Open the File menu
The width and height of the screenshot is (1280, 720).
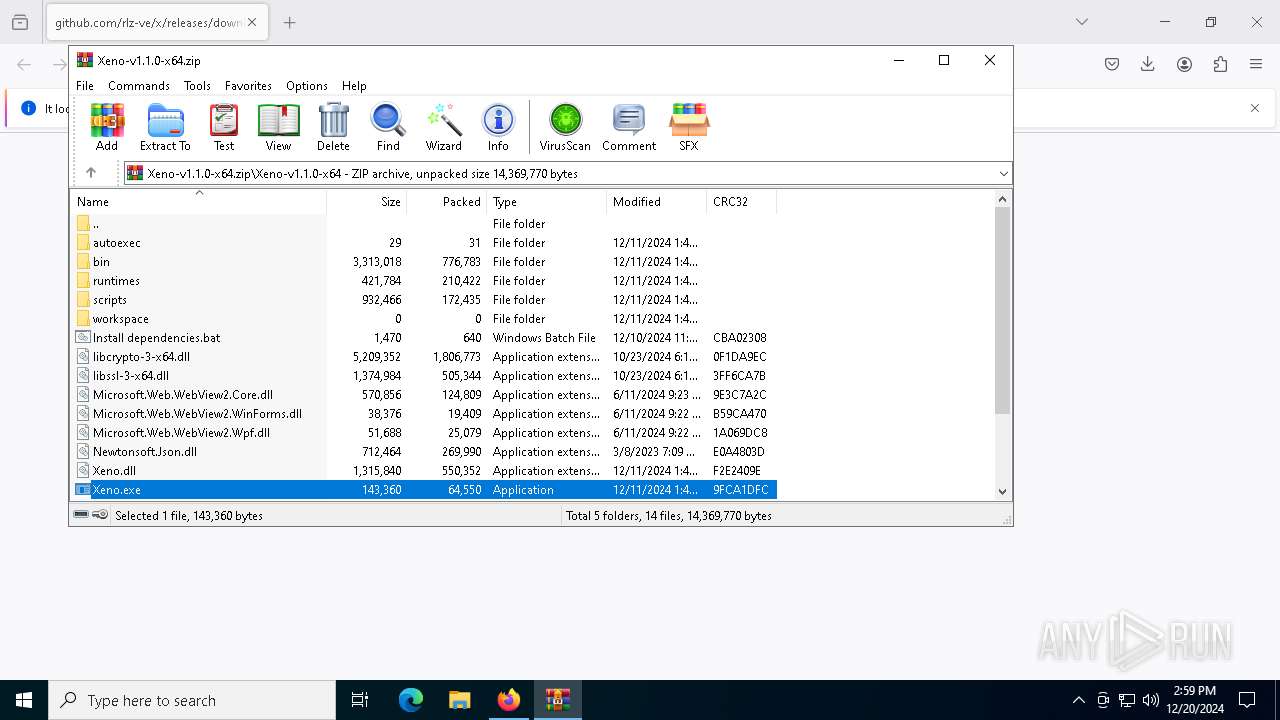tap(85, 86)
